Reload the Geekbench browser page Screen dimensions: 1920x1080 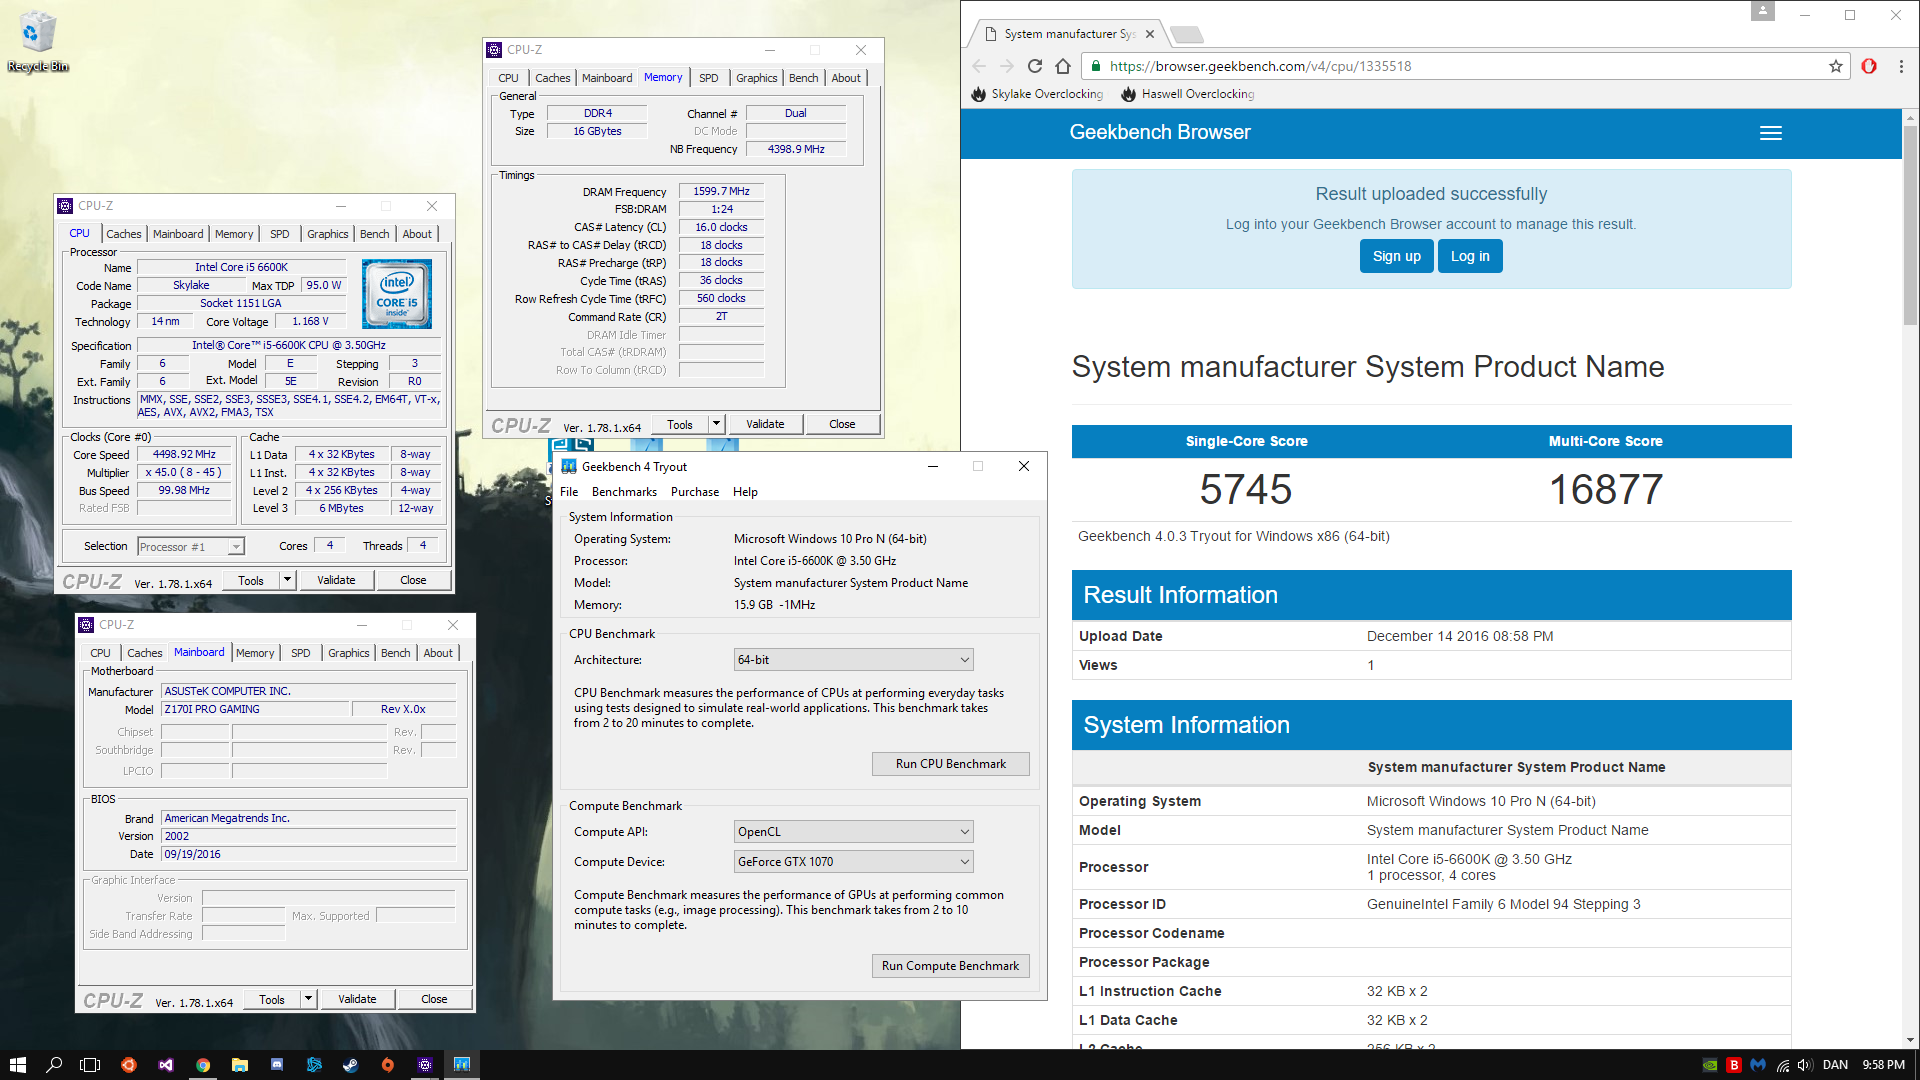point(1035,66)
